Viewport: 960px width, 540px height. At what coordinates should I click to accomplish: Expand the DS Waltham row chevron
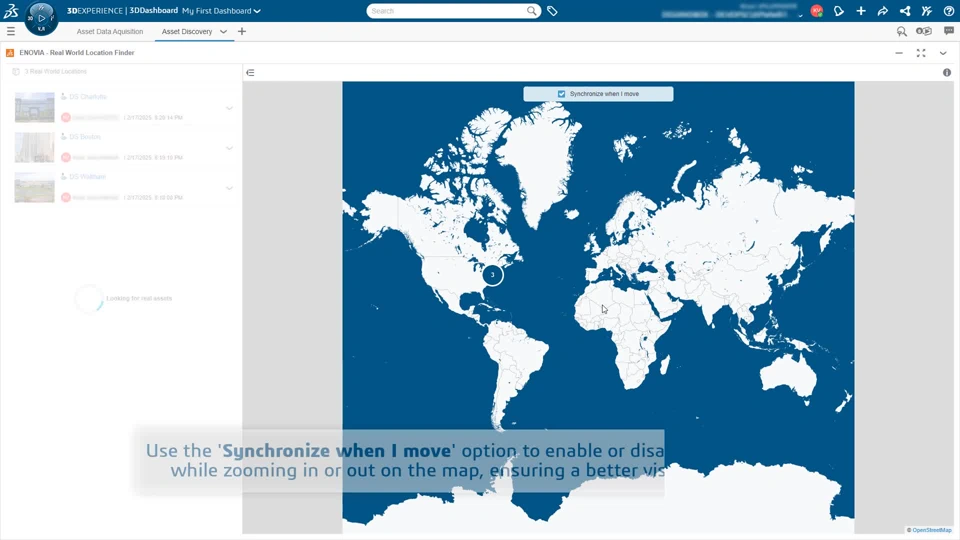pyautogui.click(x=229, y=188)
